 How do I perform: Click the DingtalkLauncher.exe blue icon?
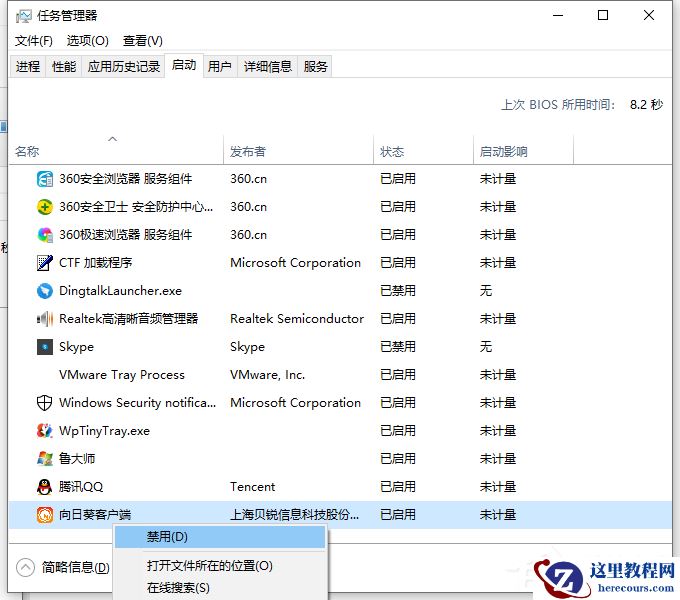45,290
